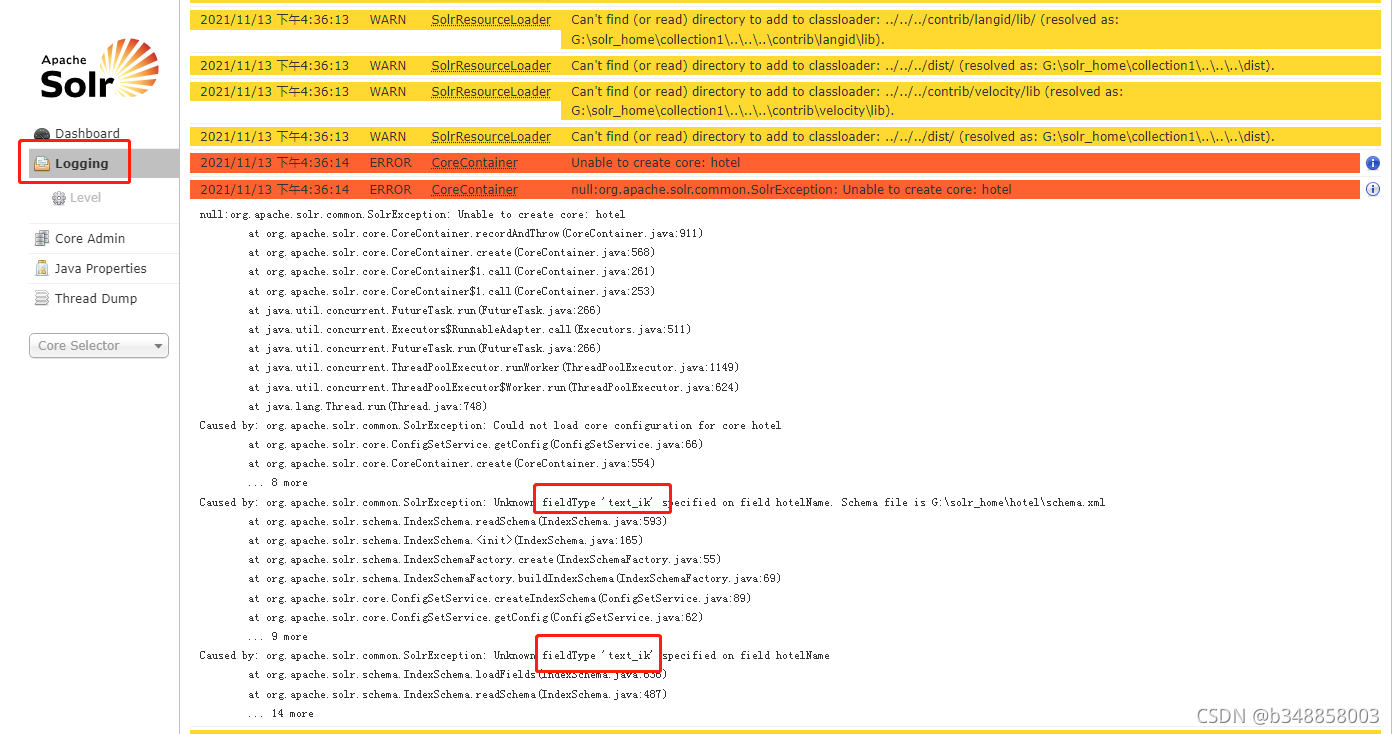
Task: Click the first SolrResourceLoader link
Action: click(x=490, y=19)
